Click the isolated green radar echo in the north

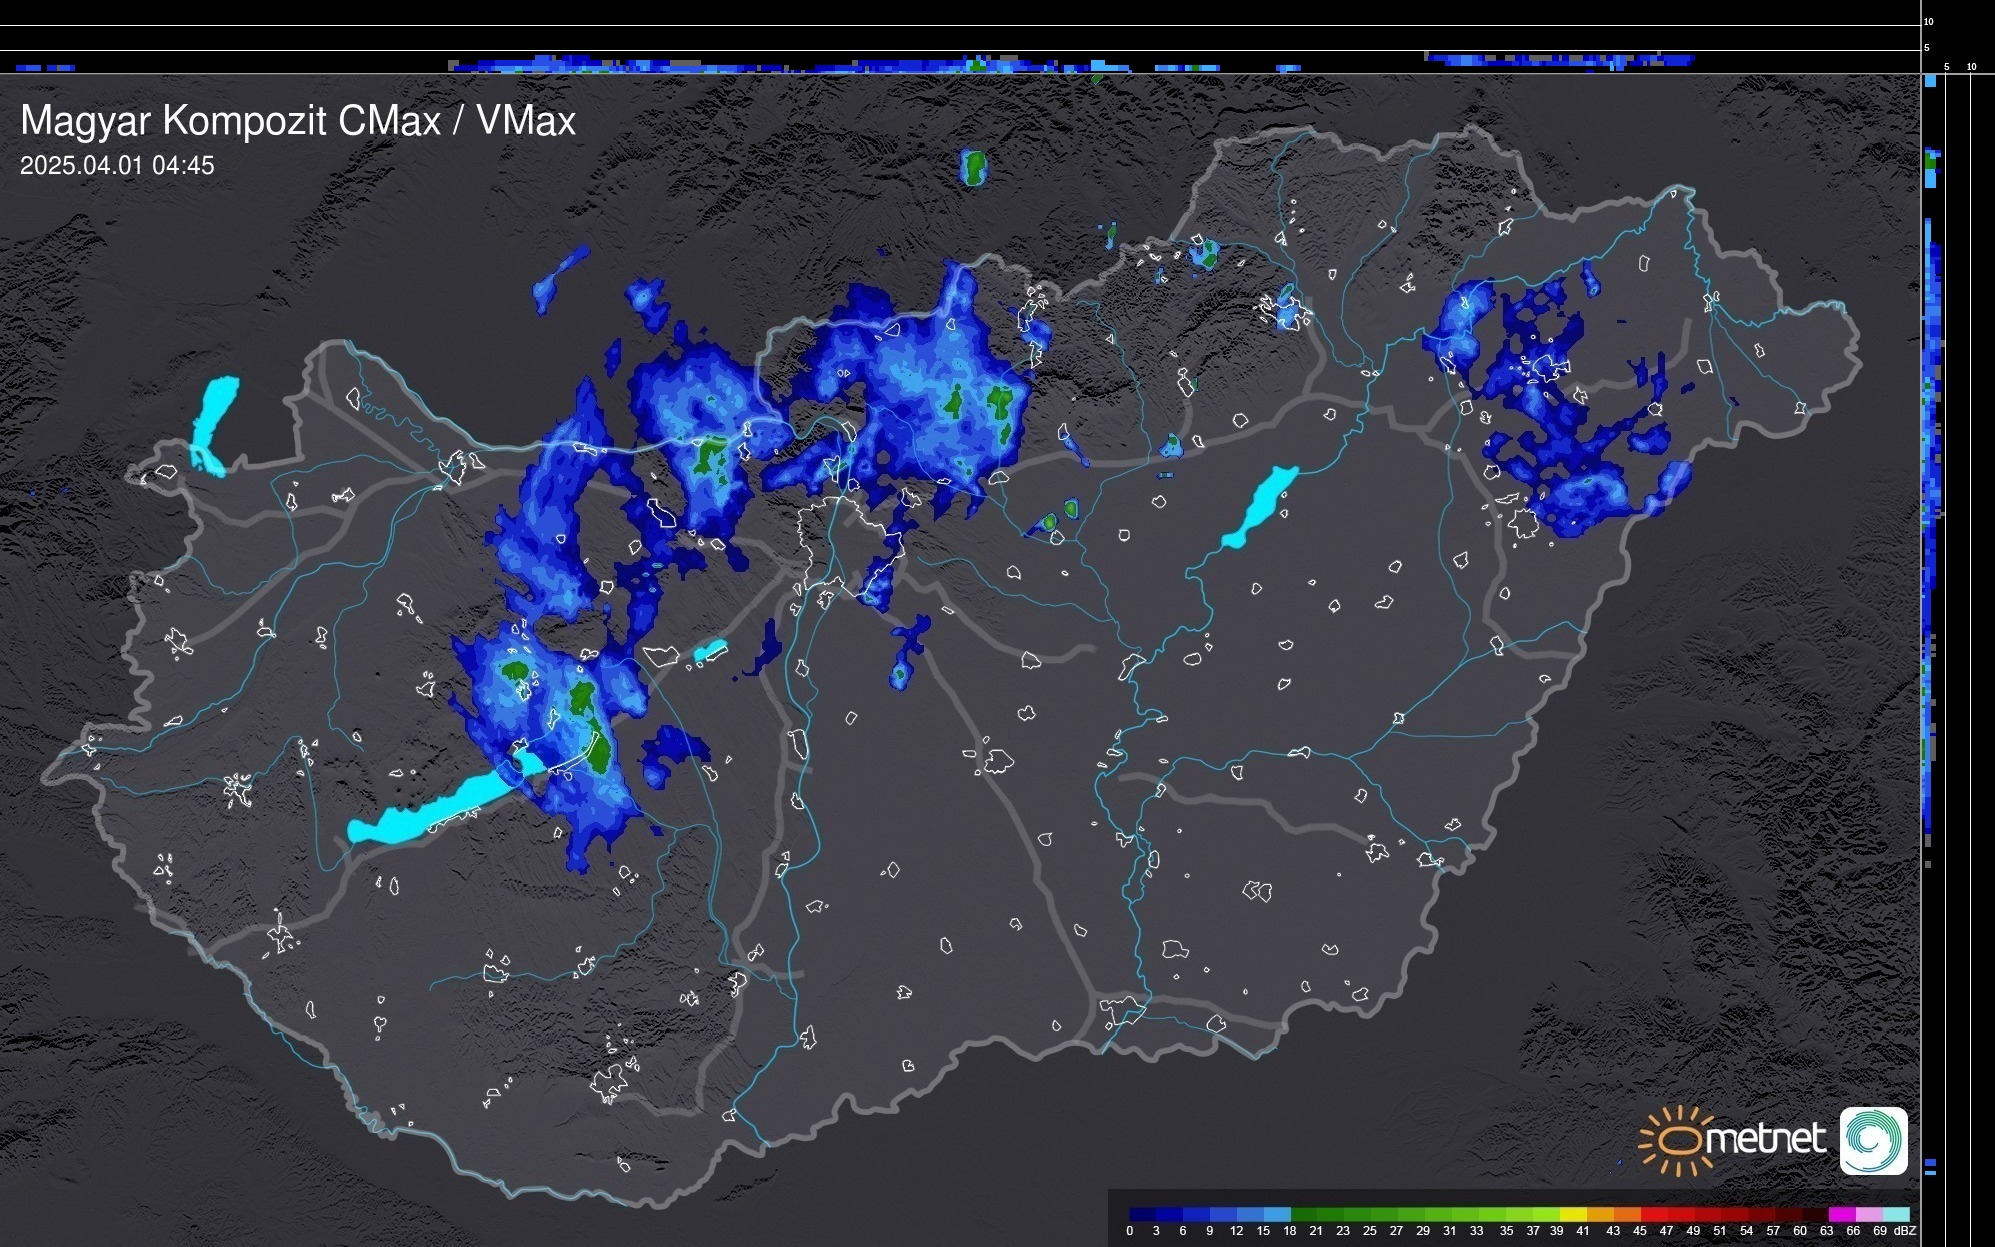(x=973, y=168)
